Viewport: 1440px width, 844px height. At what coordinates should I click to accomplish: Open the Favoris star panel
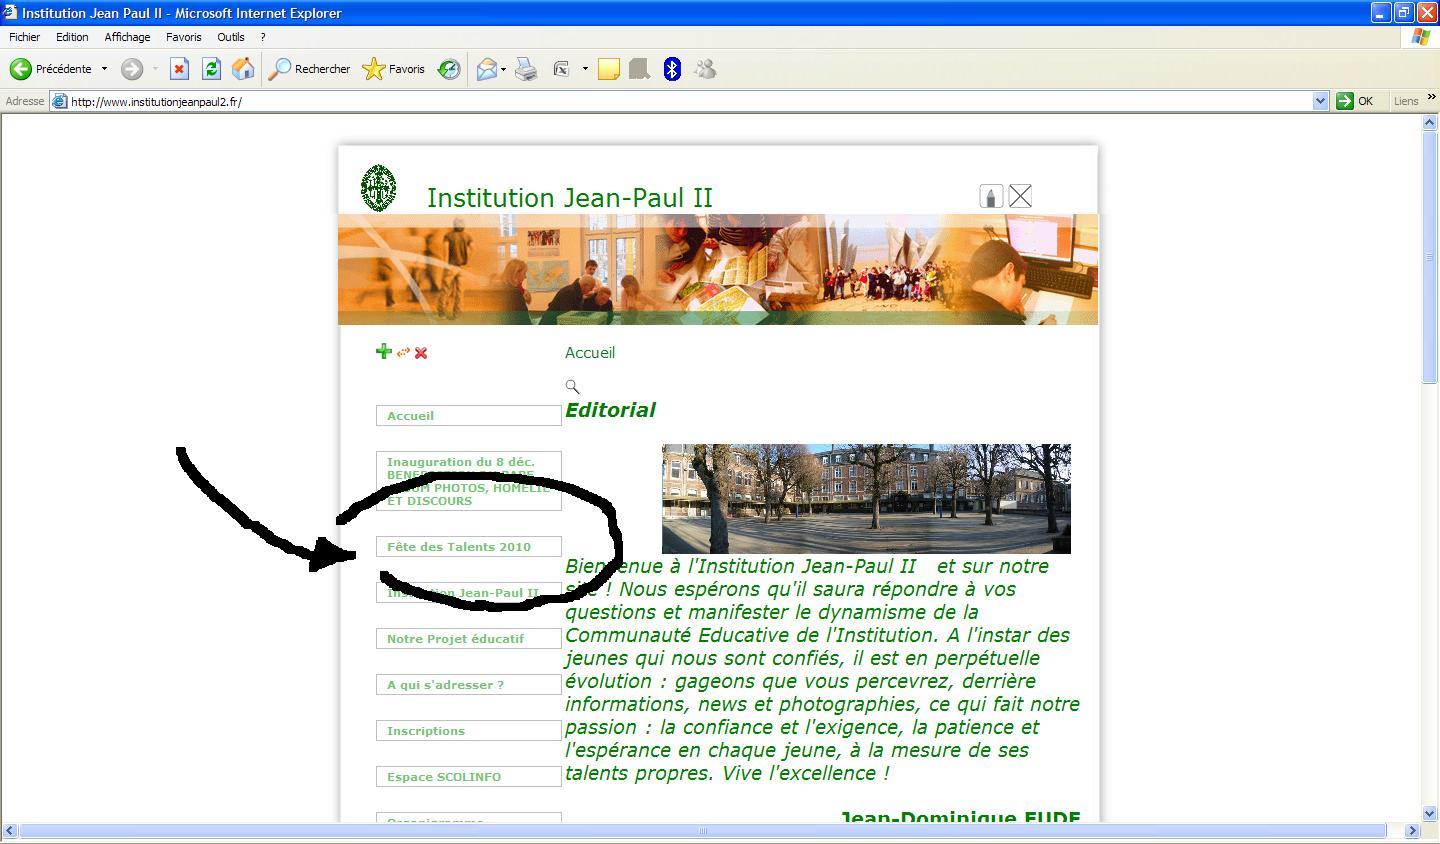point(393,69)
